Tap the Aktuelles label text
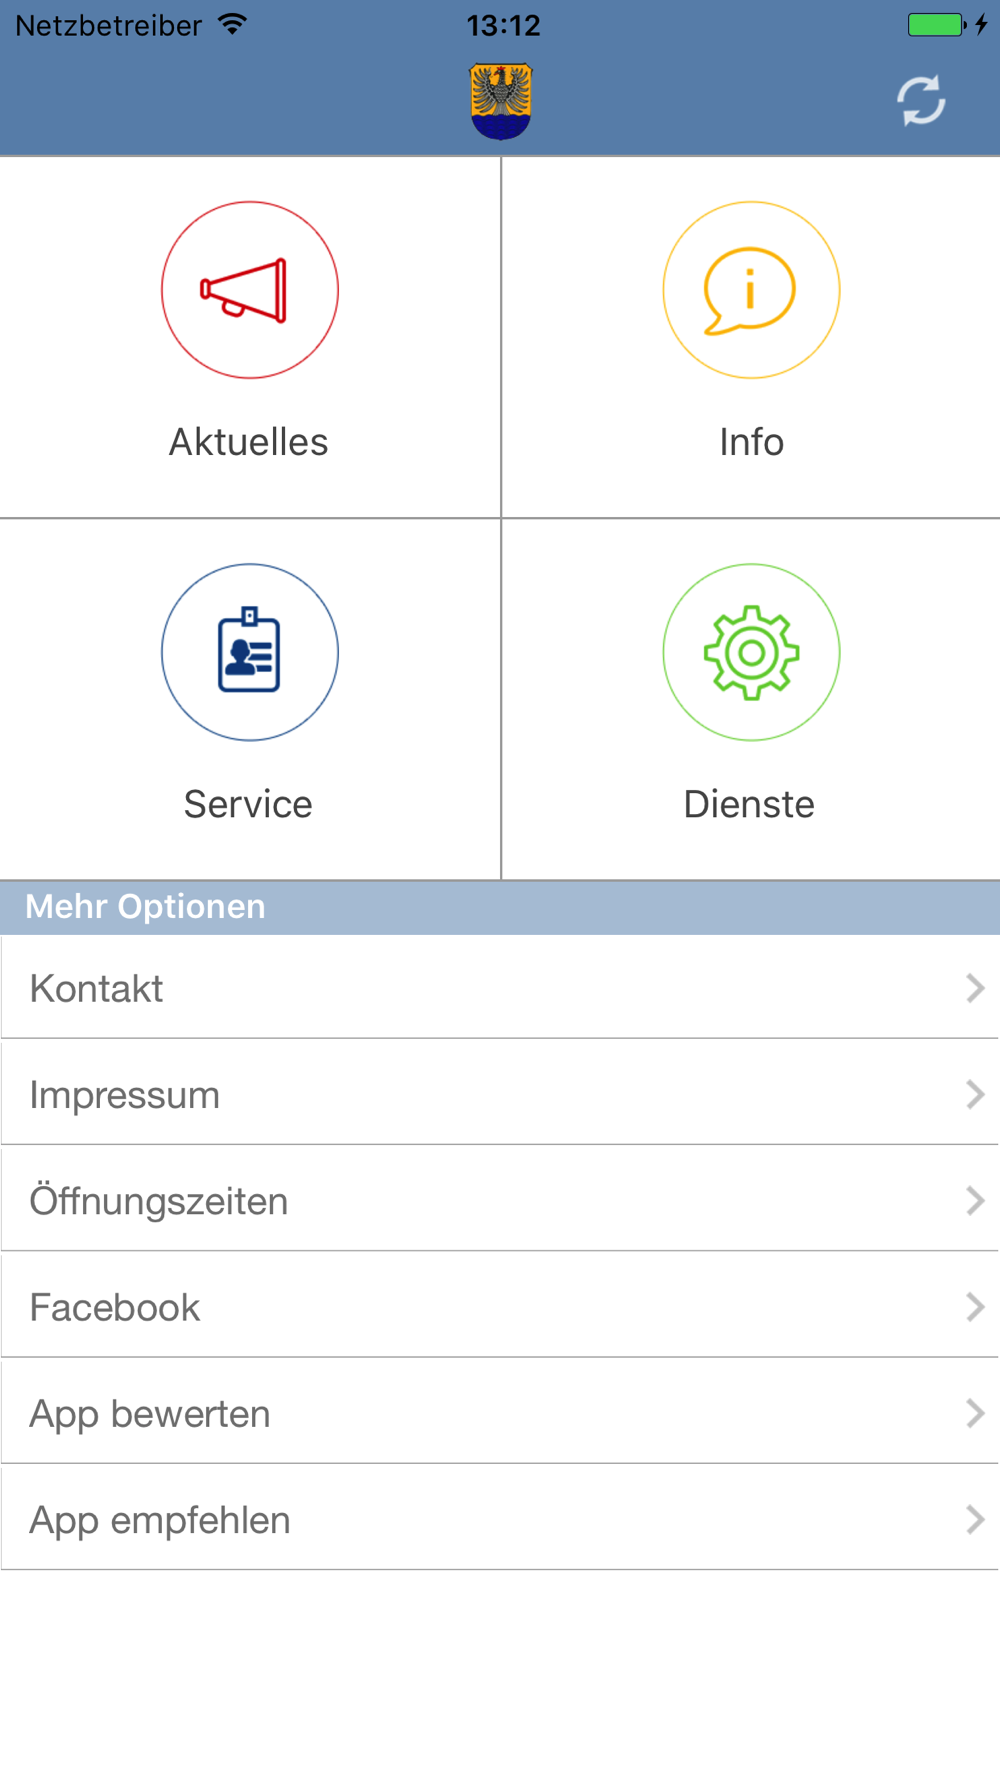The width and height of the screenshot is (1000, 1778). pos(248,442)
